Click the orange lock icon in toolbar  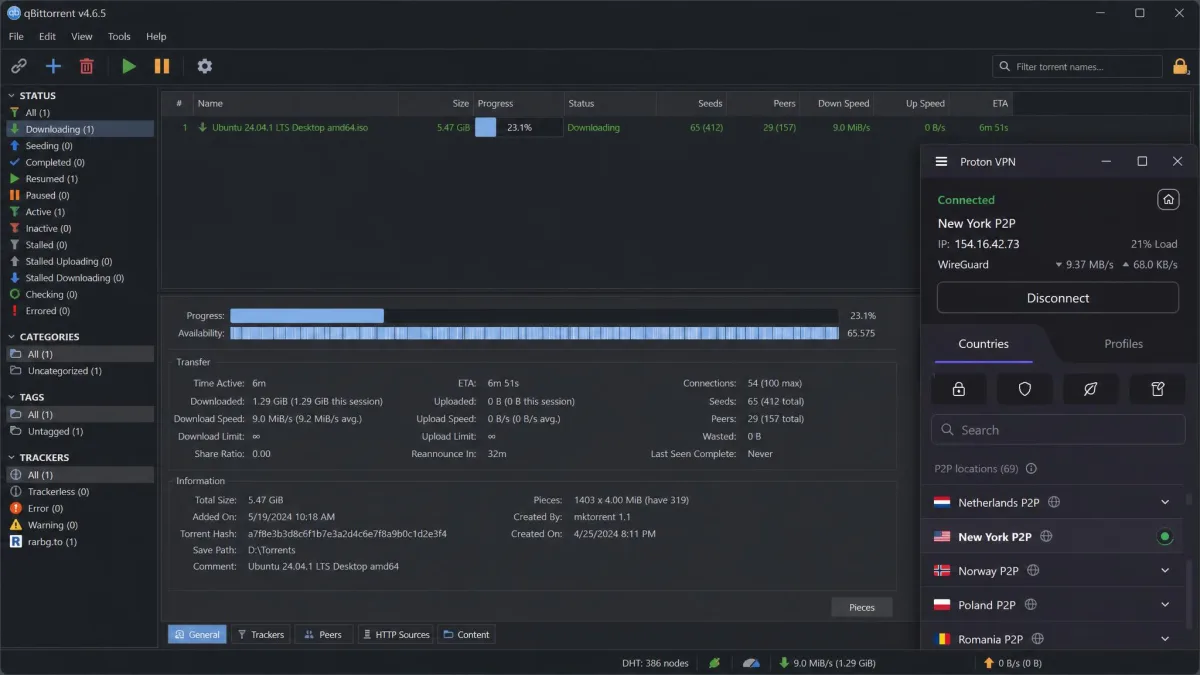(1181, 66)
